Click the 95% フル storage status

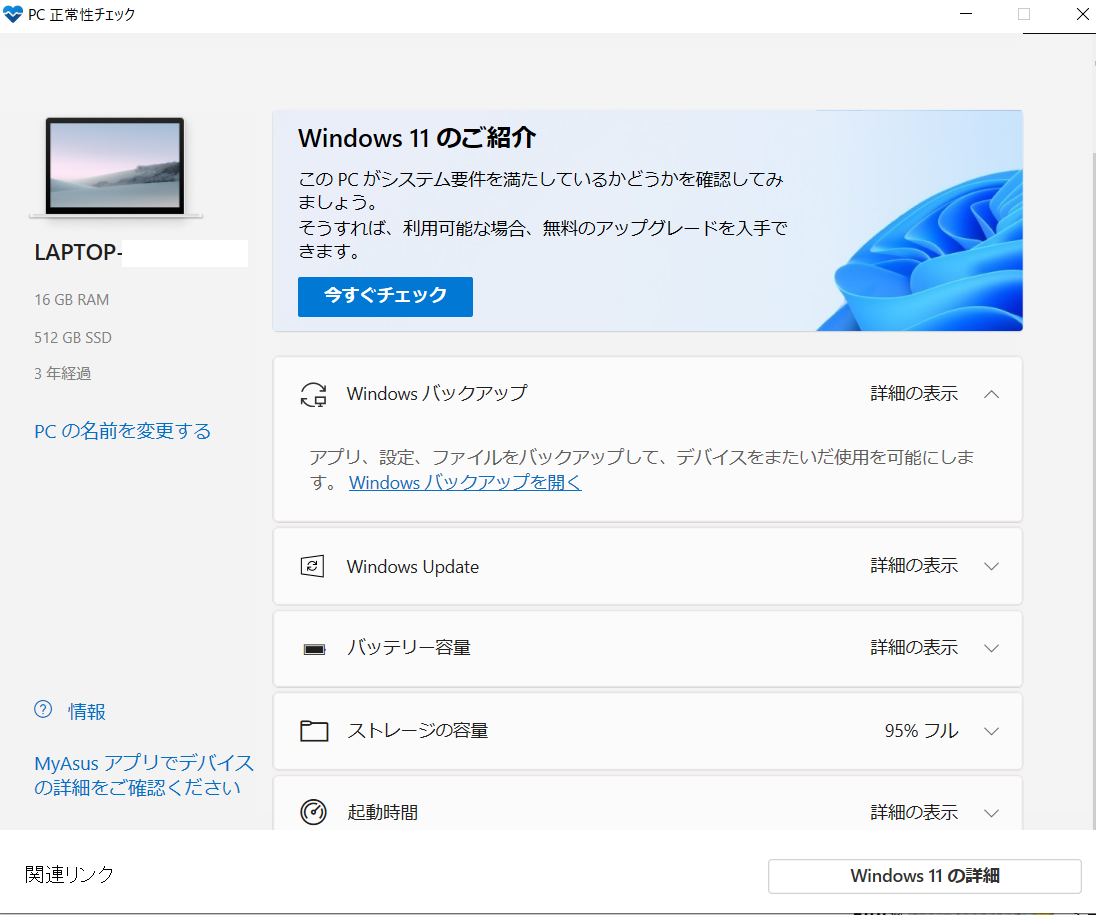(x=921, y=731)
